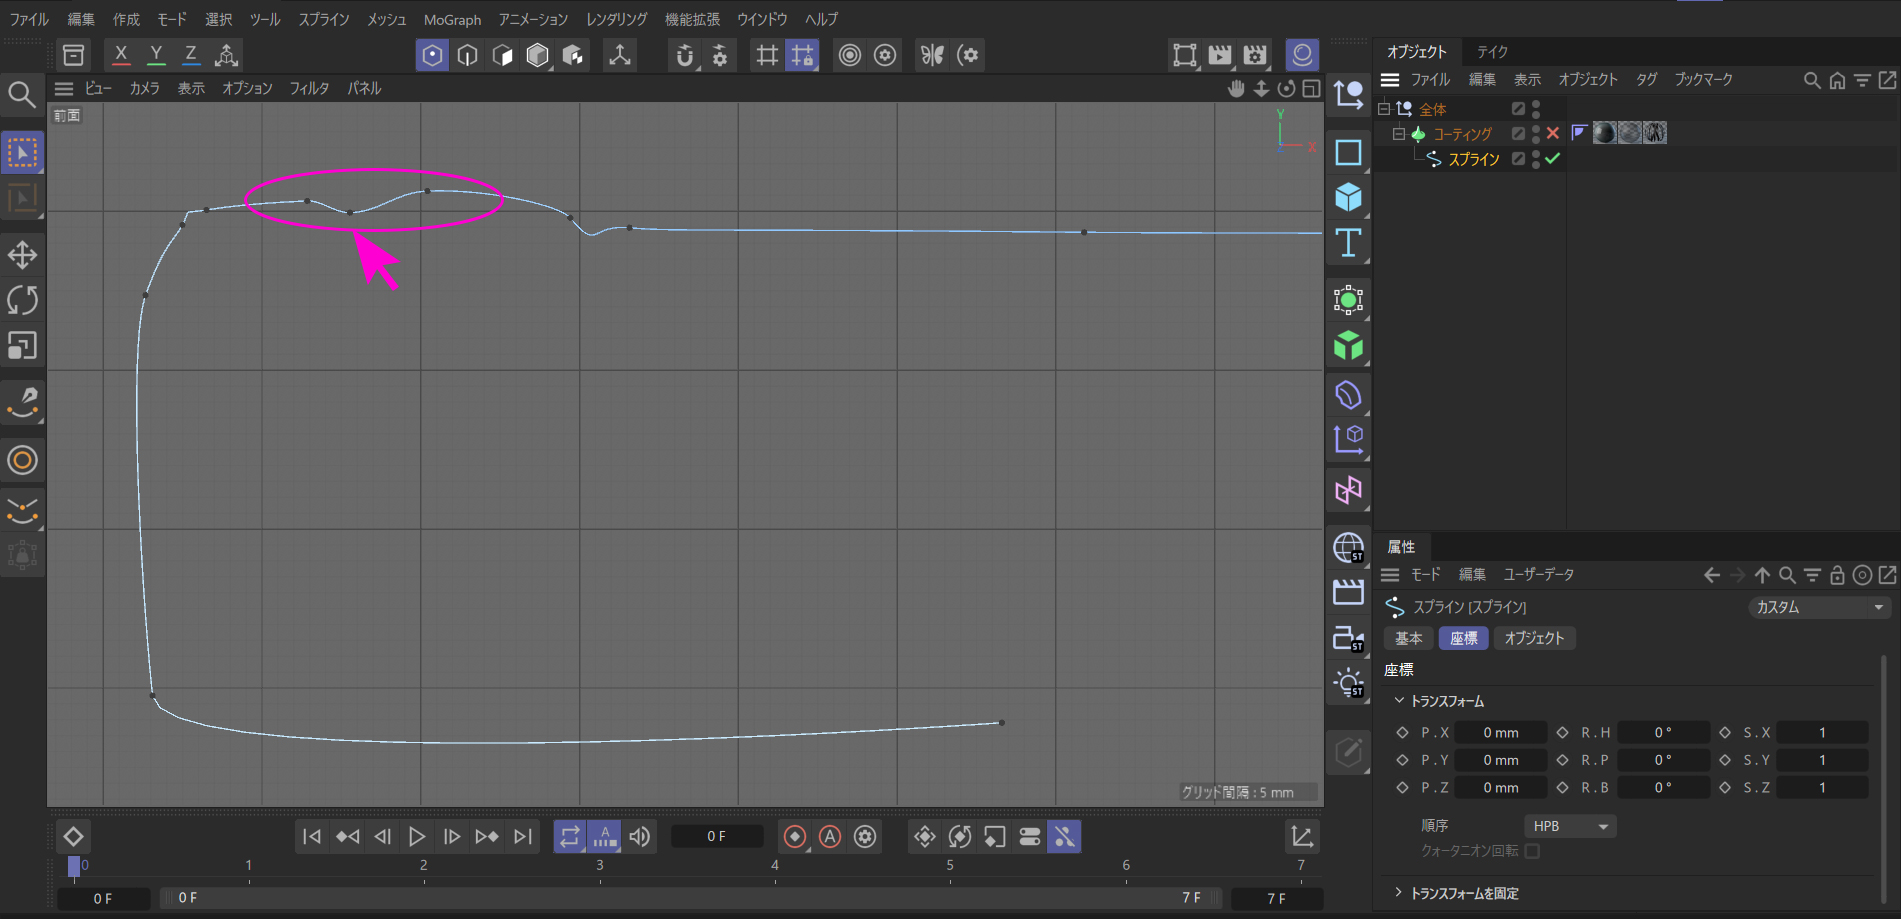Select the Rotate tool
The width and height of the screenshot is (1901, 919).
click(22, 300)
